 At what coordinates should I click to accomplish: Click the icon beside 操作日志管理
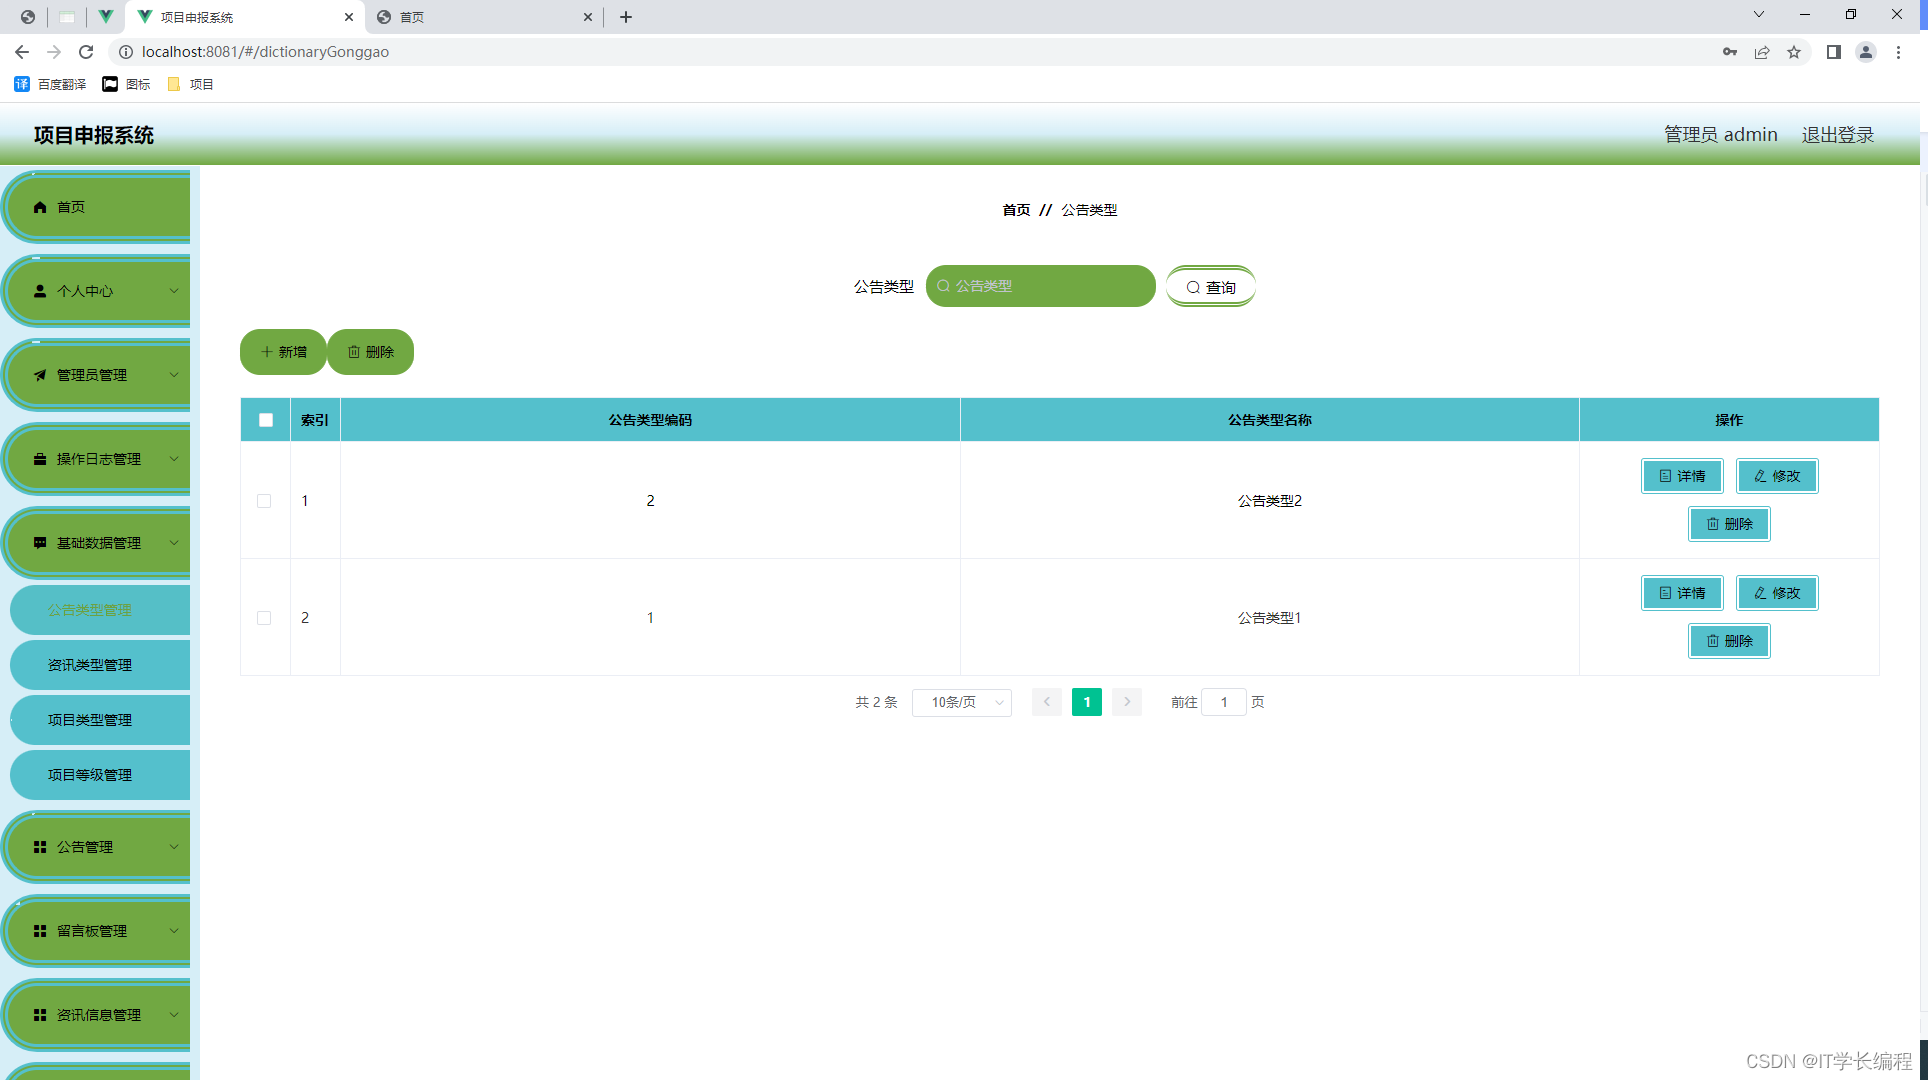coord(40,459)
